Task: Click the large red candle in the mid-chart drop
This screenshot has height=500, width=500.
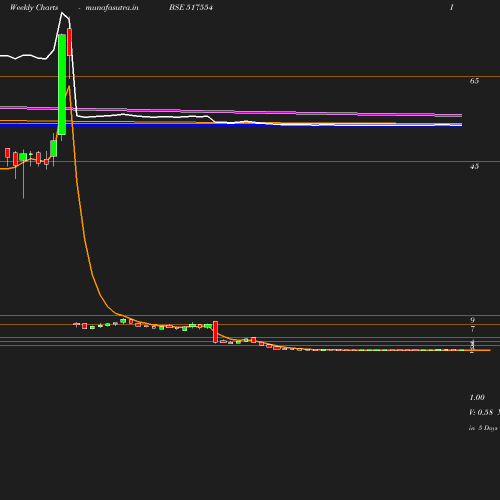Action: [x=215, y=332]
